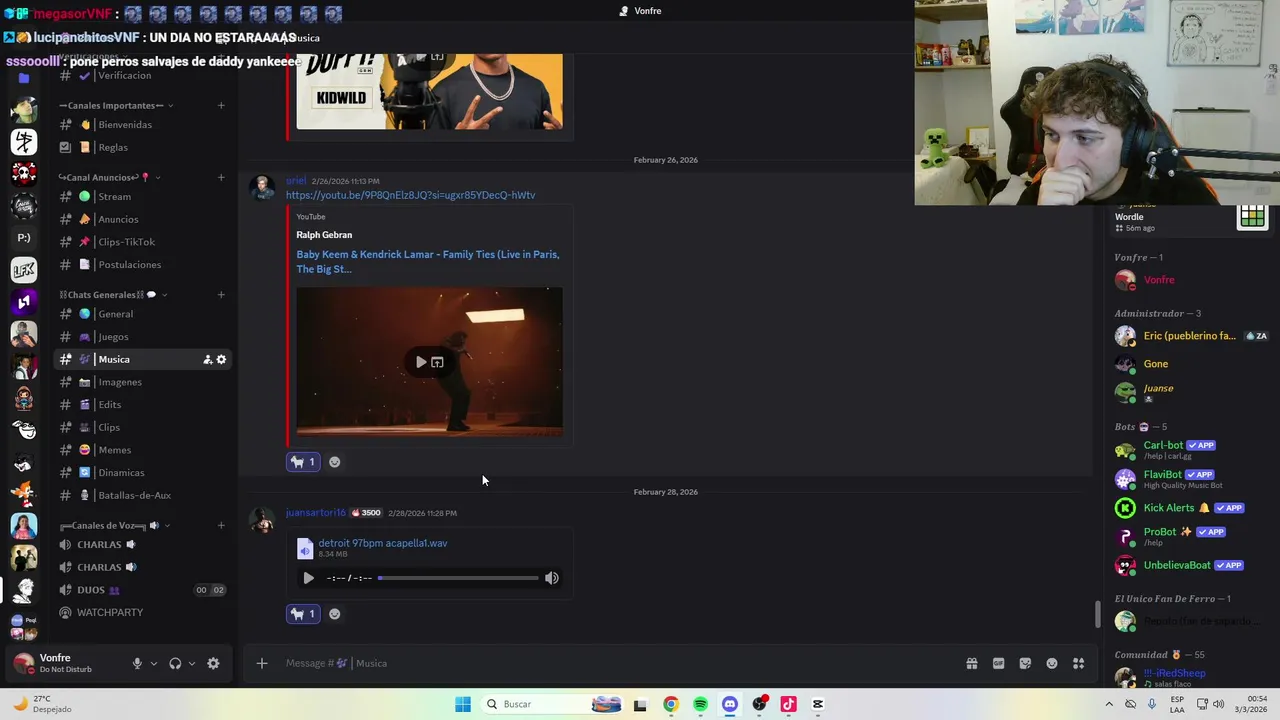The image size is (1280, 720).
Task: Open Baby Keem & Kendrick Lamar video title link
Action: click(428, 262)
